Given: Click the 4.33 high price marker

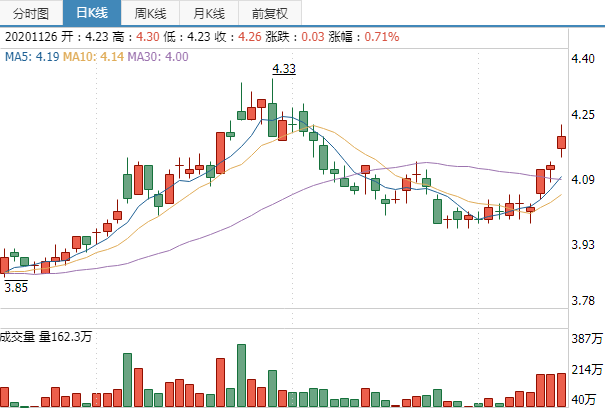Looking at the screenshot, I should click(284, 69).
